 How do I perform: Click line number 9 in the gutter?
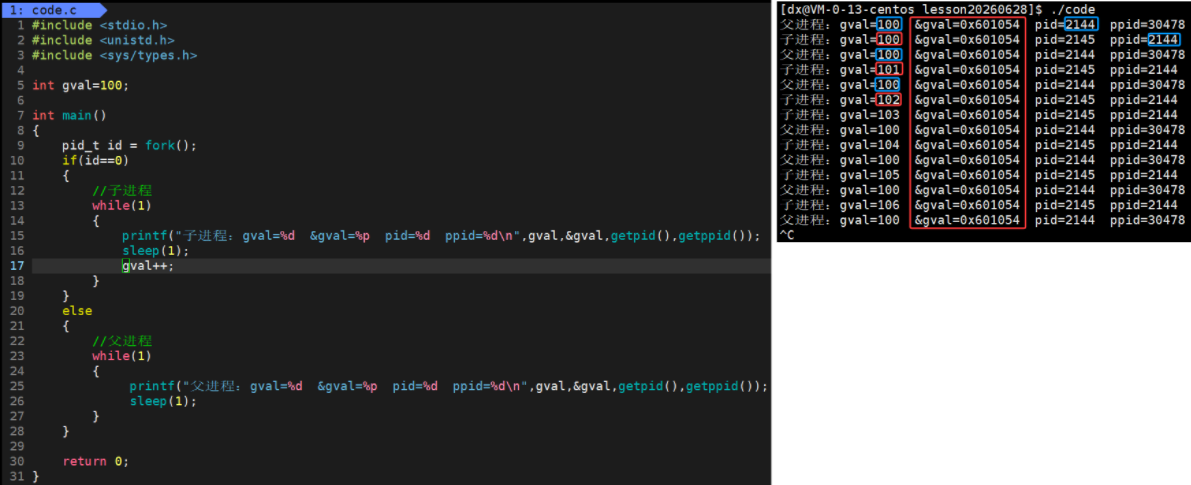21,146
